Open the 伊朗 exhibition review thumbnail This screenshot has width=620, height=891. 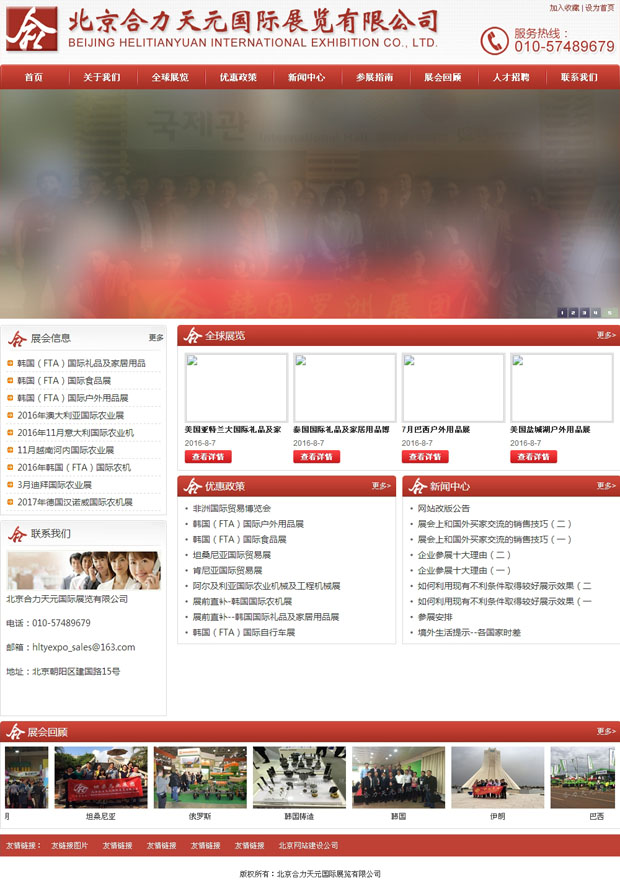[497, 777]
